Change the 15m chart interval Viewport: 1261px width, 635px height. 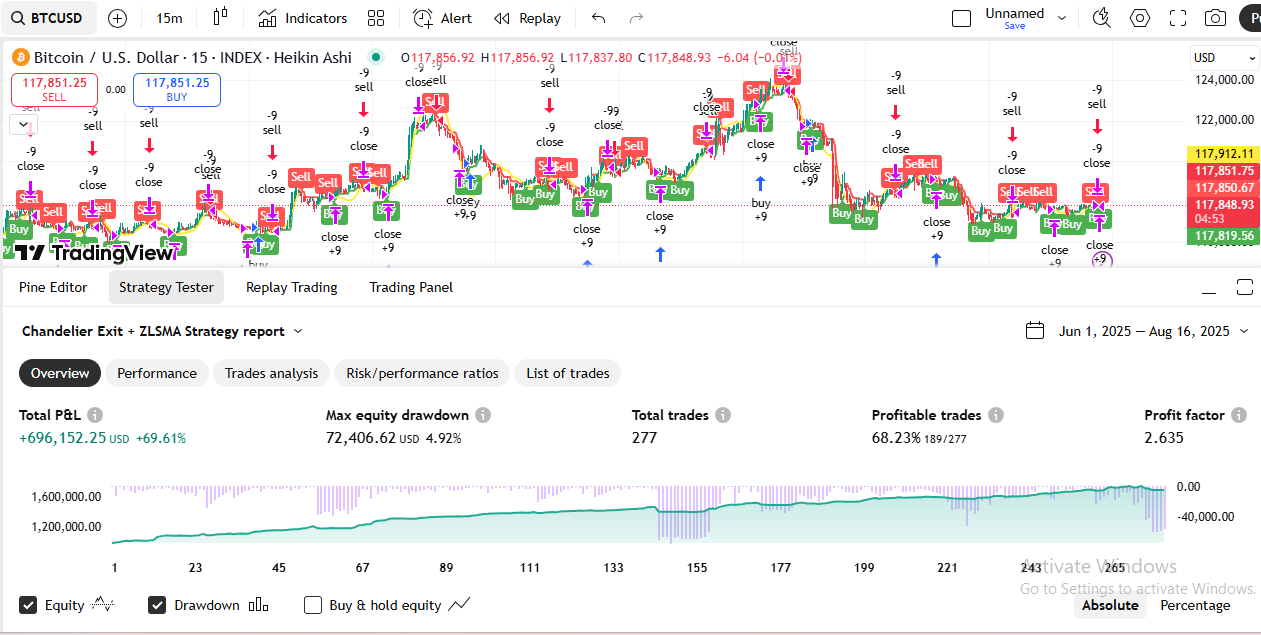[170, 18]
